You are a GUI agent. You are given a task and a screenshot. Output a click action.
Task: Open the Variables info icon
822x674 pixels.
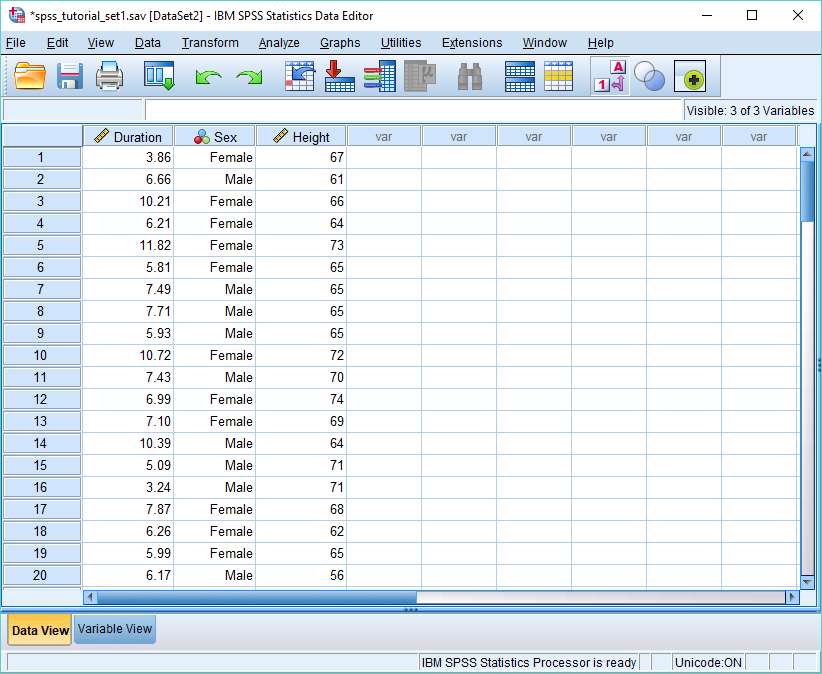pyautogui.click(x=380, y=77)
